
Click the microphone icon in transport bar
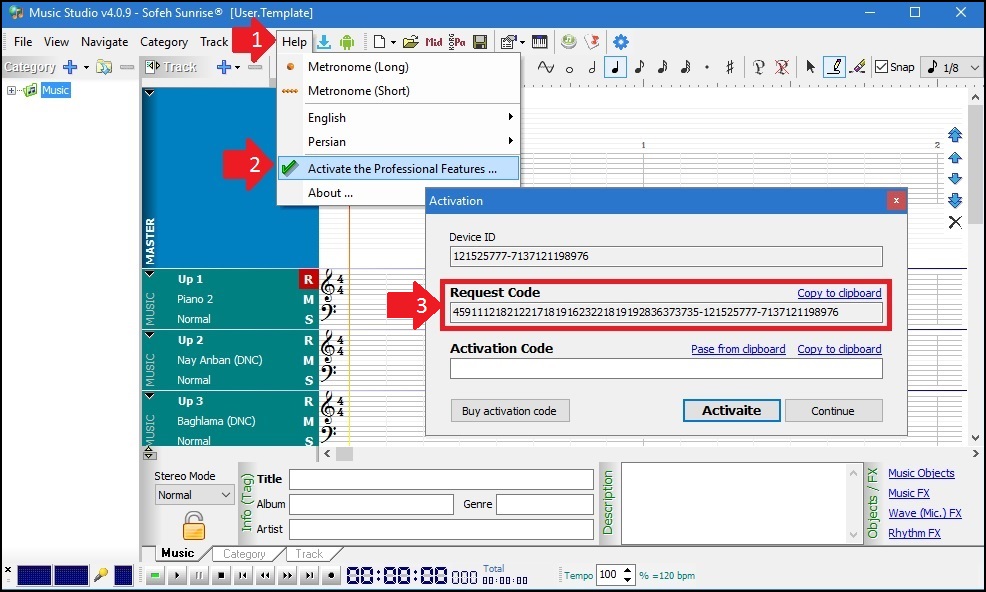(101, 575)
